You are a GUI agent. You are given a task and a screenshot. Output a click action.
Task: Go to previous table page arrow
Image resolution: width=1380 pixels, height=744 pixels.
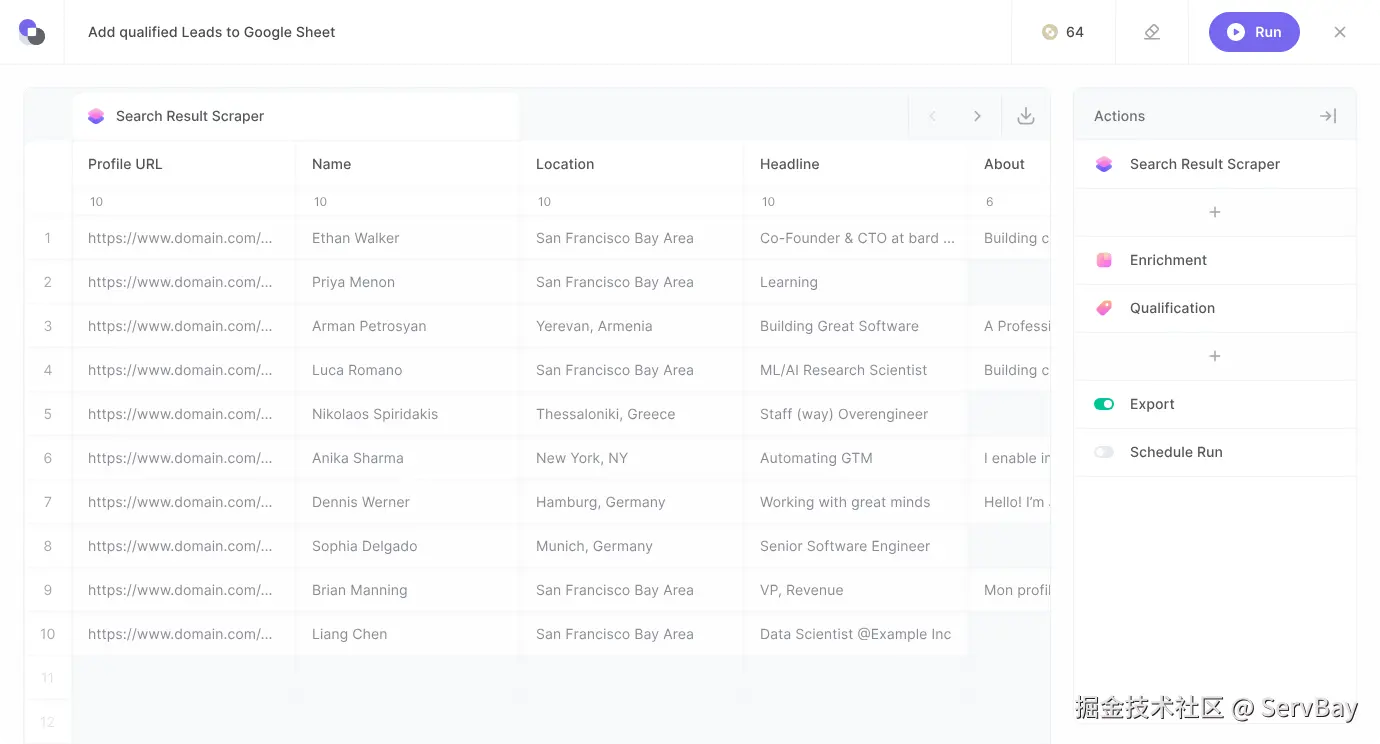click(932, 116)
